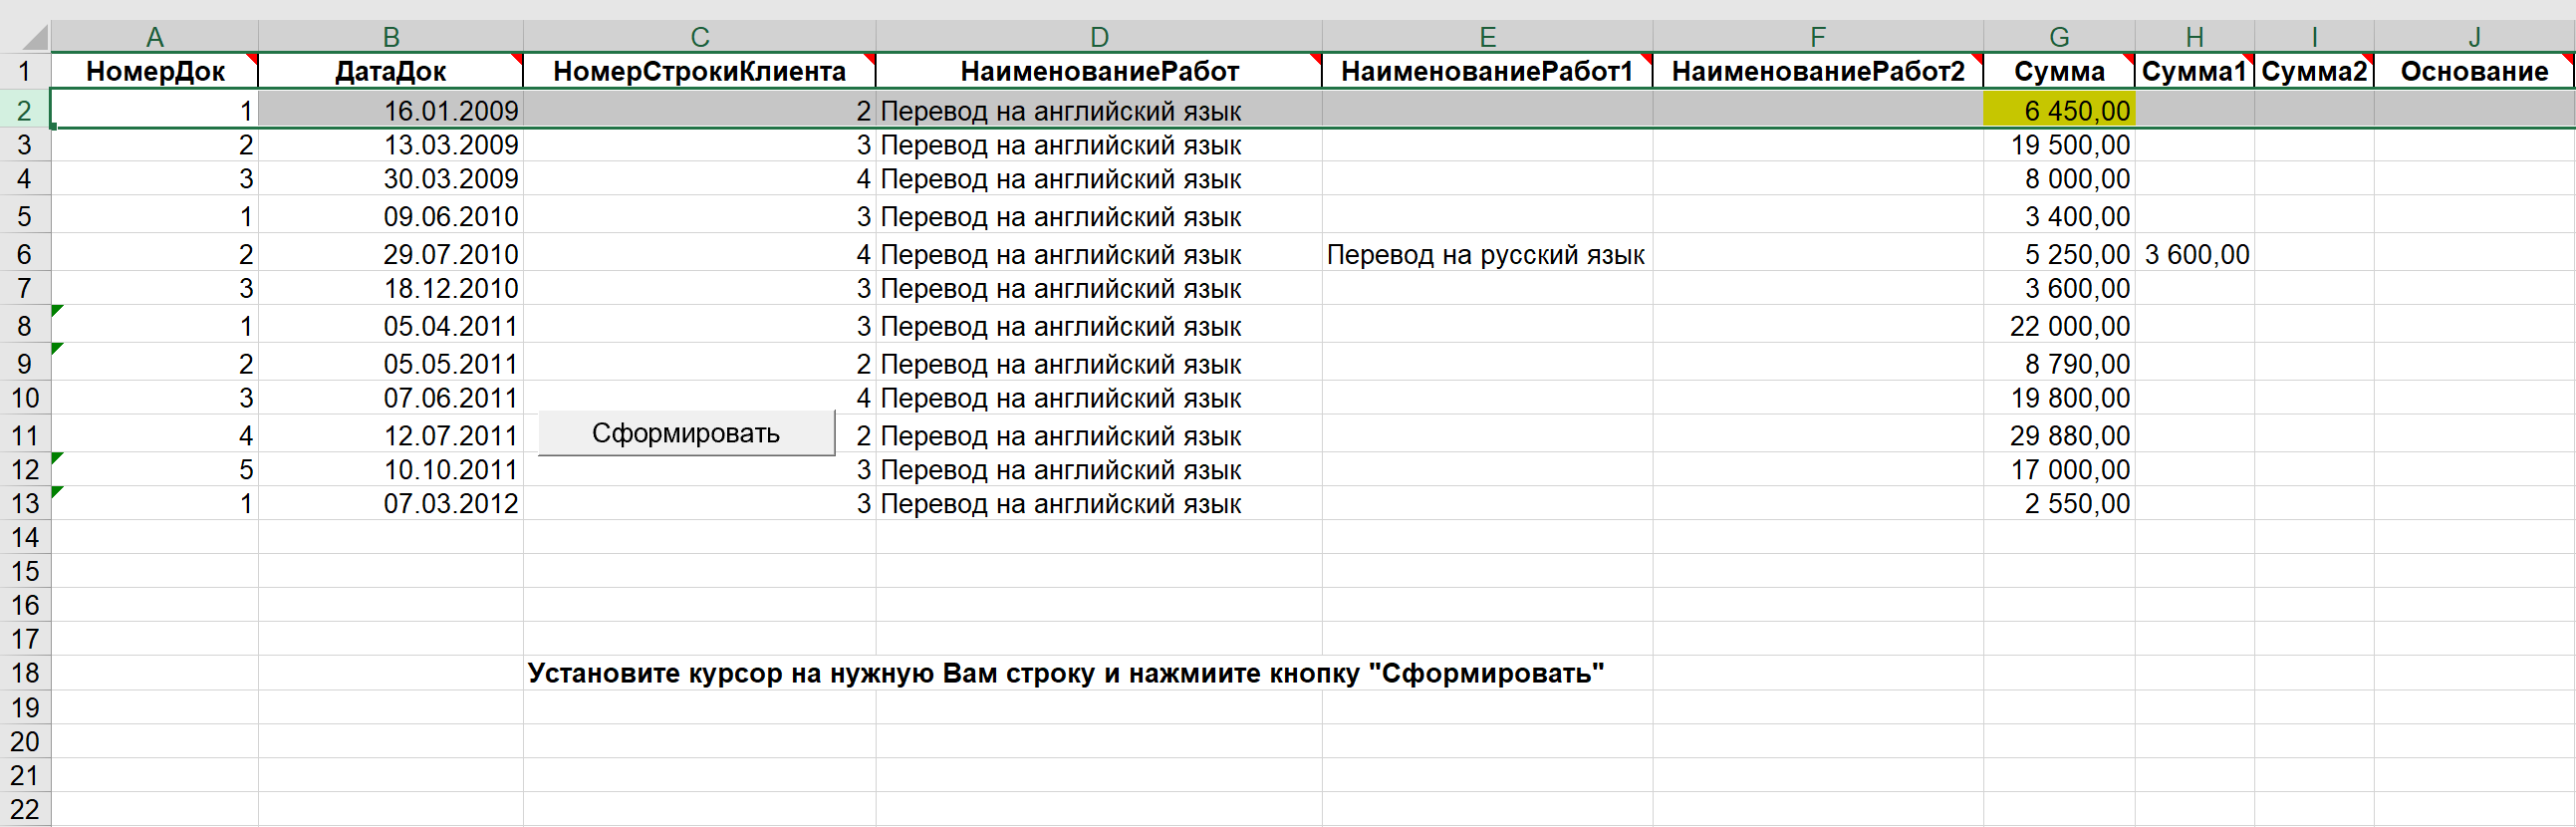Click the ДатаДок header cell
Viewport: 2576px width, 827px height.
pos(391,71)
